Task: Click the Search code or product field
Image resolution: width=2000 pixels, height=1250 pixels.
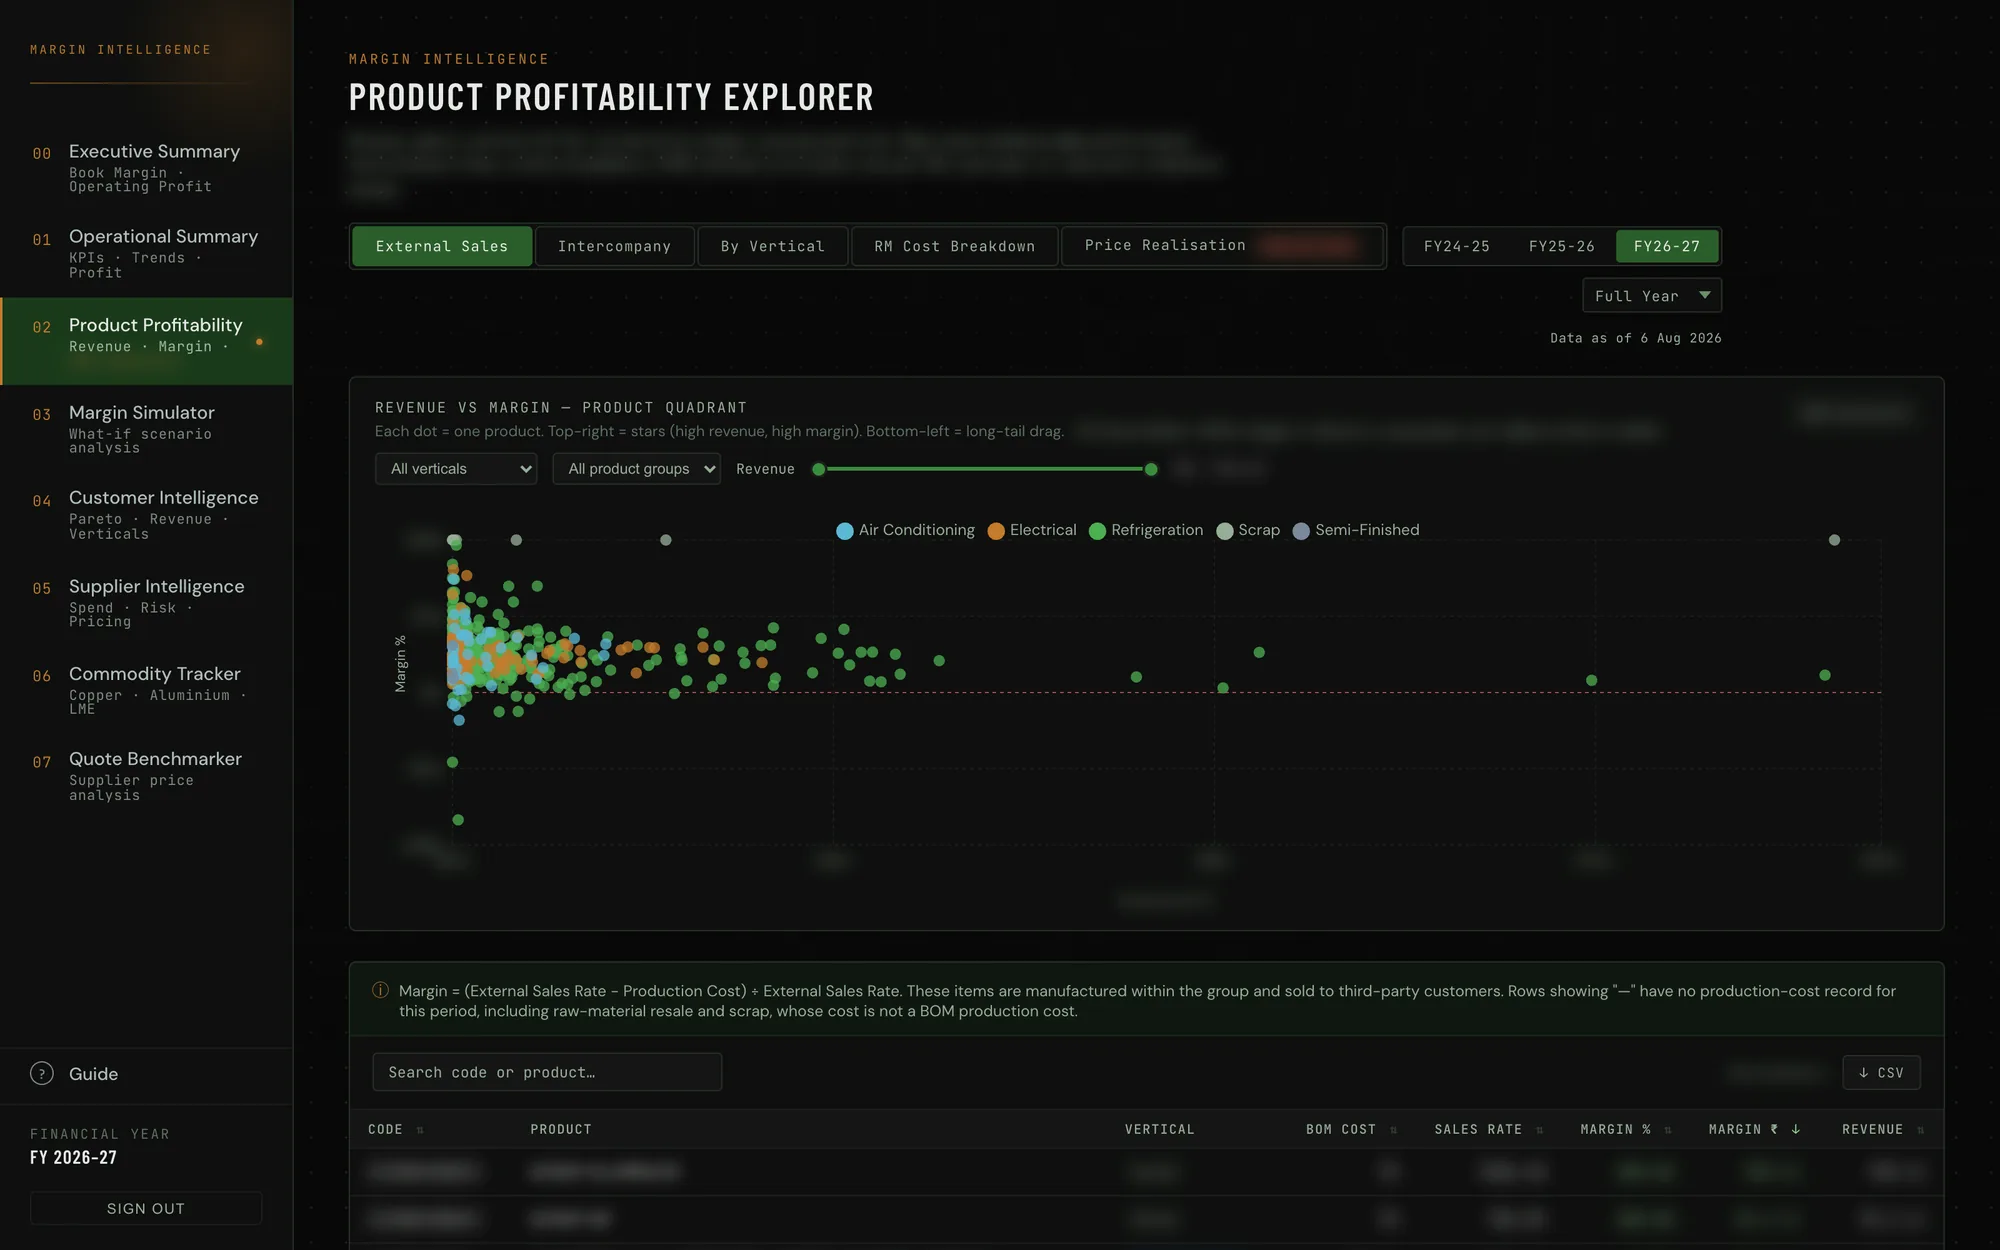Action: pyautogui.click(x=547, y=1072)
